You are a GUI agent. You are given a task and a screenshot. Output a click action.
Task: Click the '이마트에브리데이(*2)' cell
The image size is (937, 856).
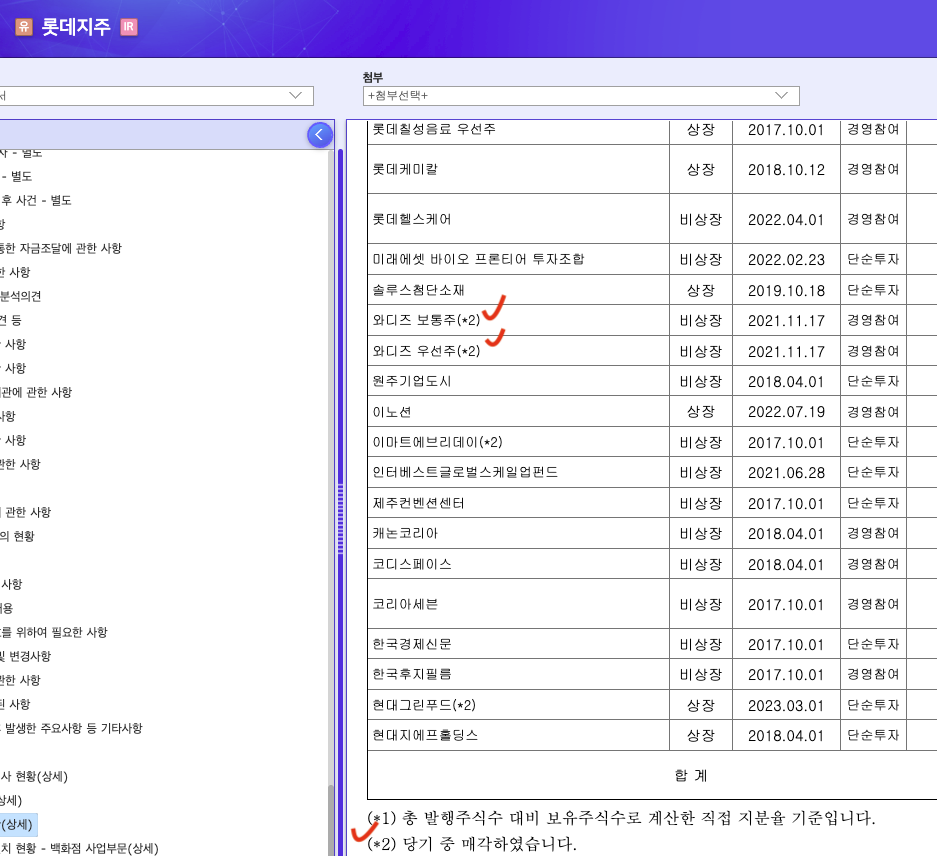tap(518, 442)
